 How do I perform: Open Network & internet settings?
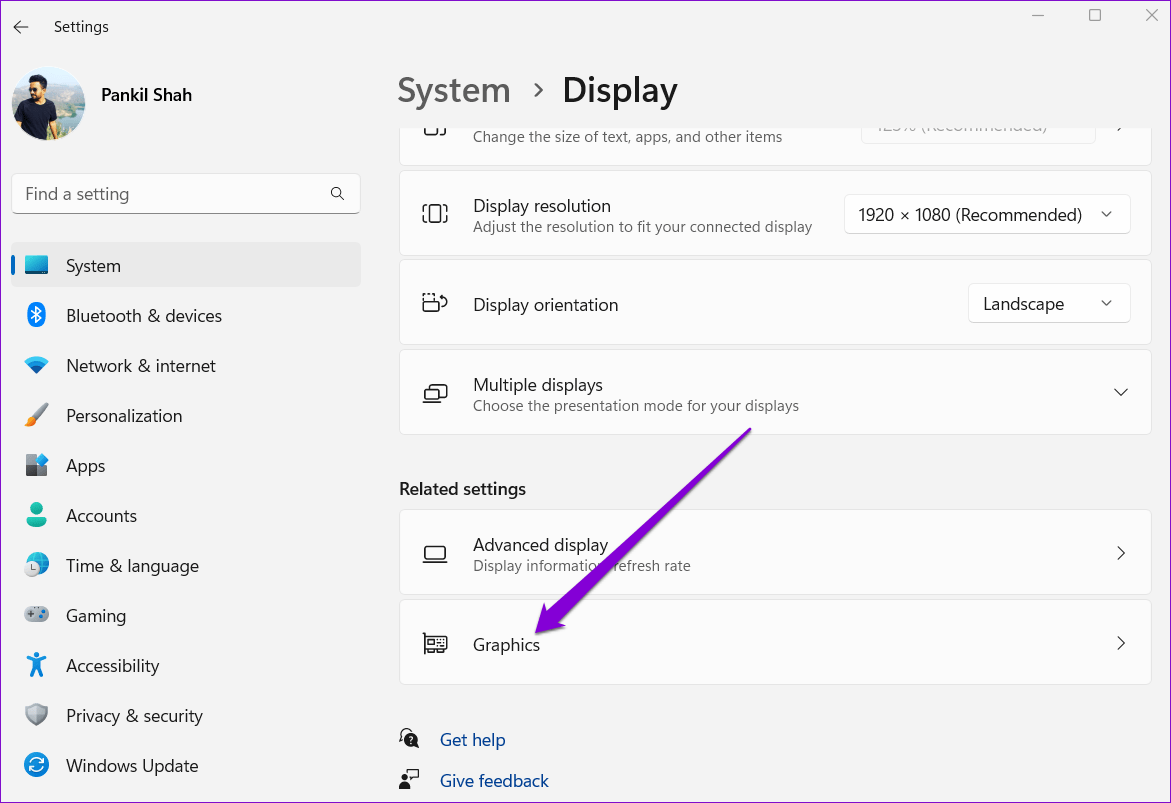coord(140,366)
